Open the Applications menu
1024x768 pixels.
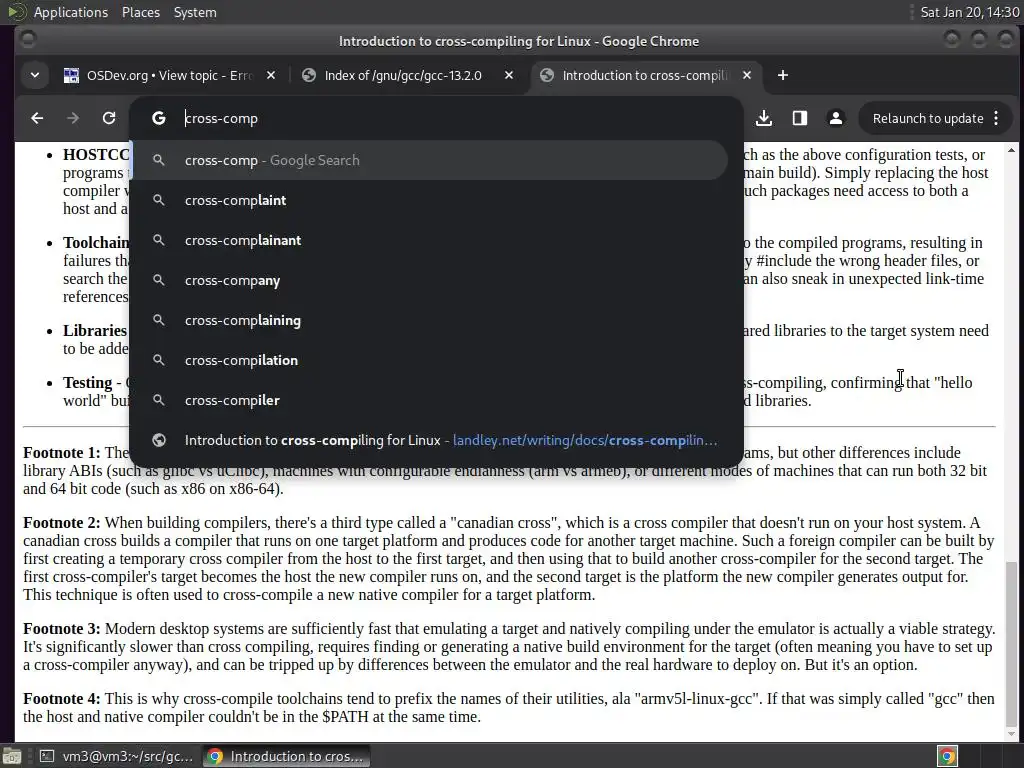pyautogui.click(x=71, y=12)
